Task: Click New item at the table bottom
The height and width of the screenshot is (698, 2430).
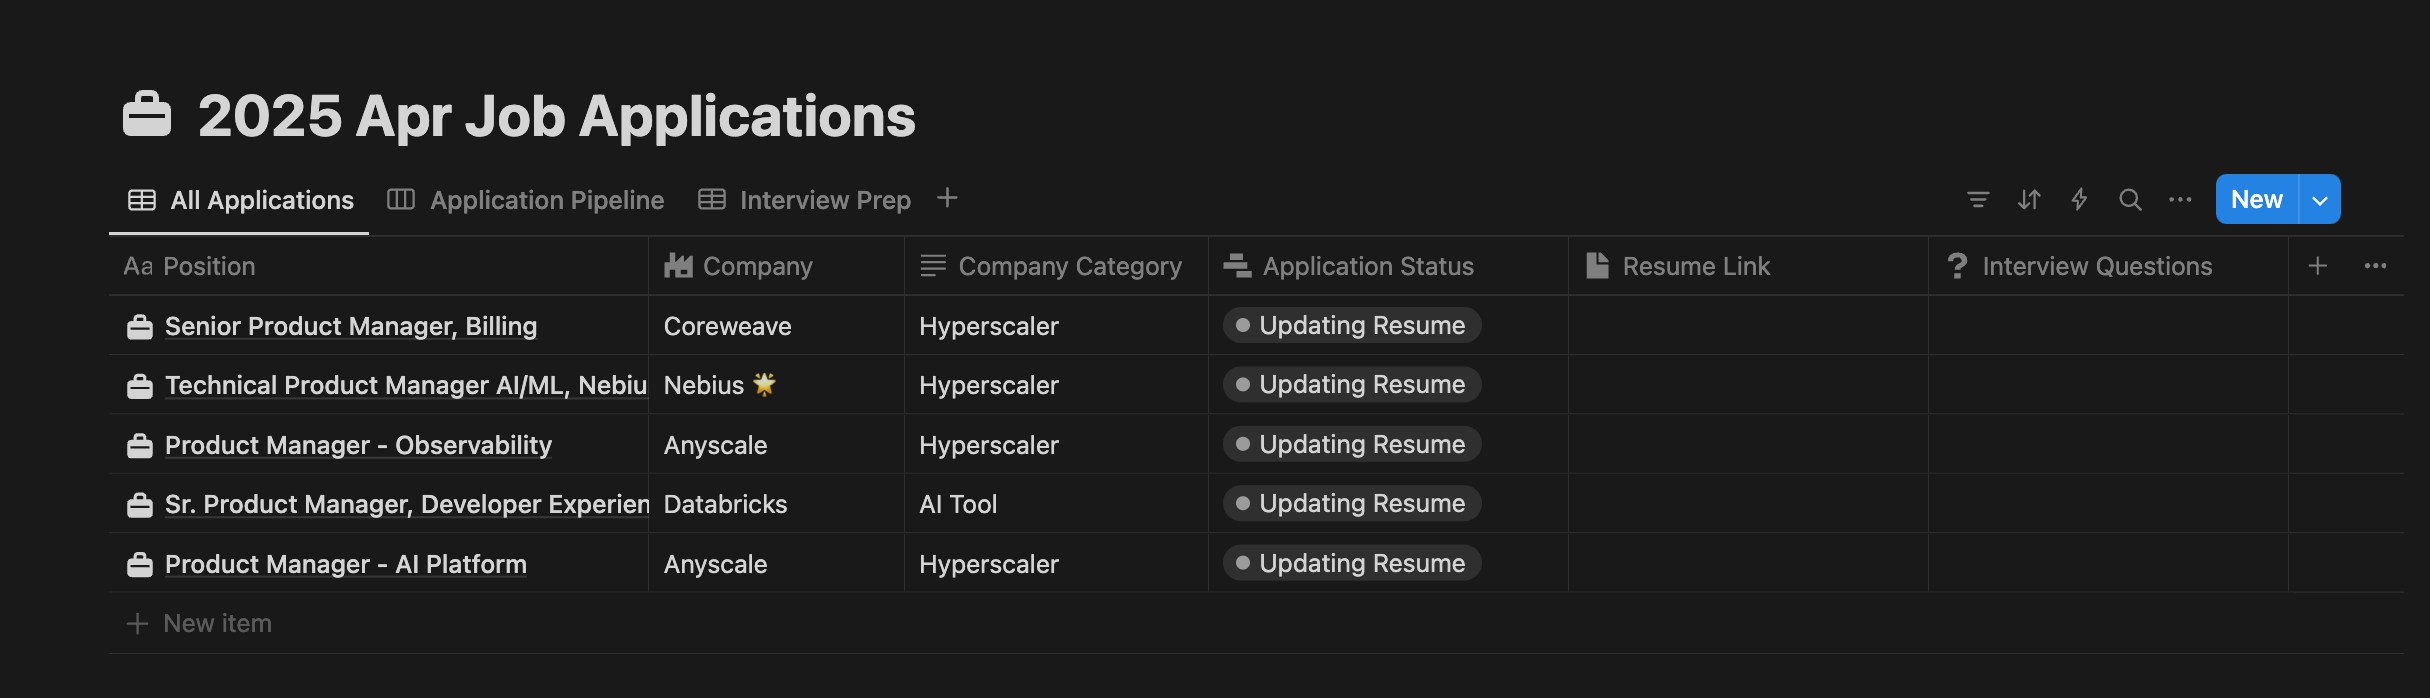Action: tap(199, 623)
